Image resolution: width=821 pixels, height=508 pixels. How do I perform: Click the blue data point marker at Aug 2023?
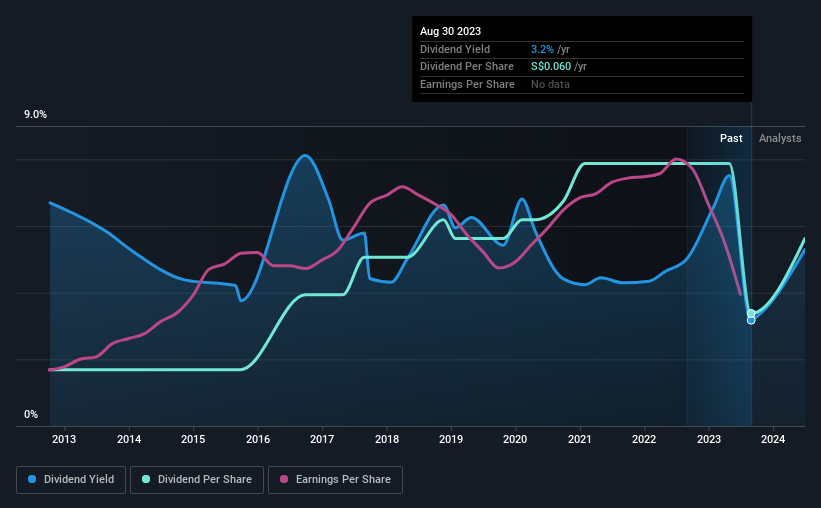tap(751, 320)
